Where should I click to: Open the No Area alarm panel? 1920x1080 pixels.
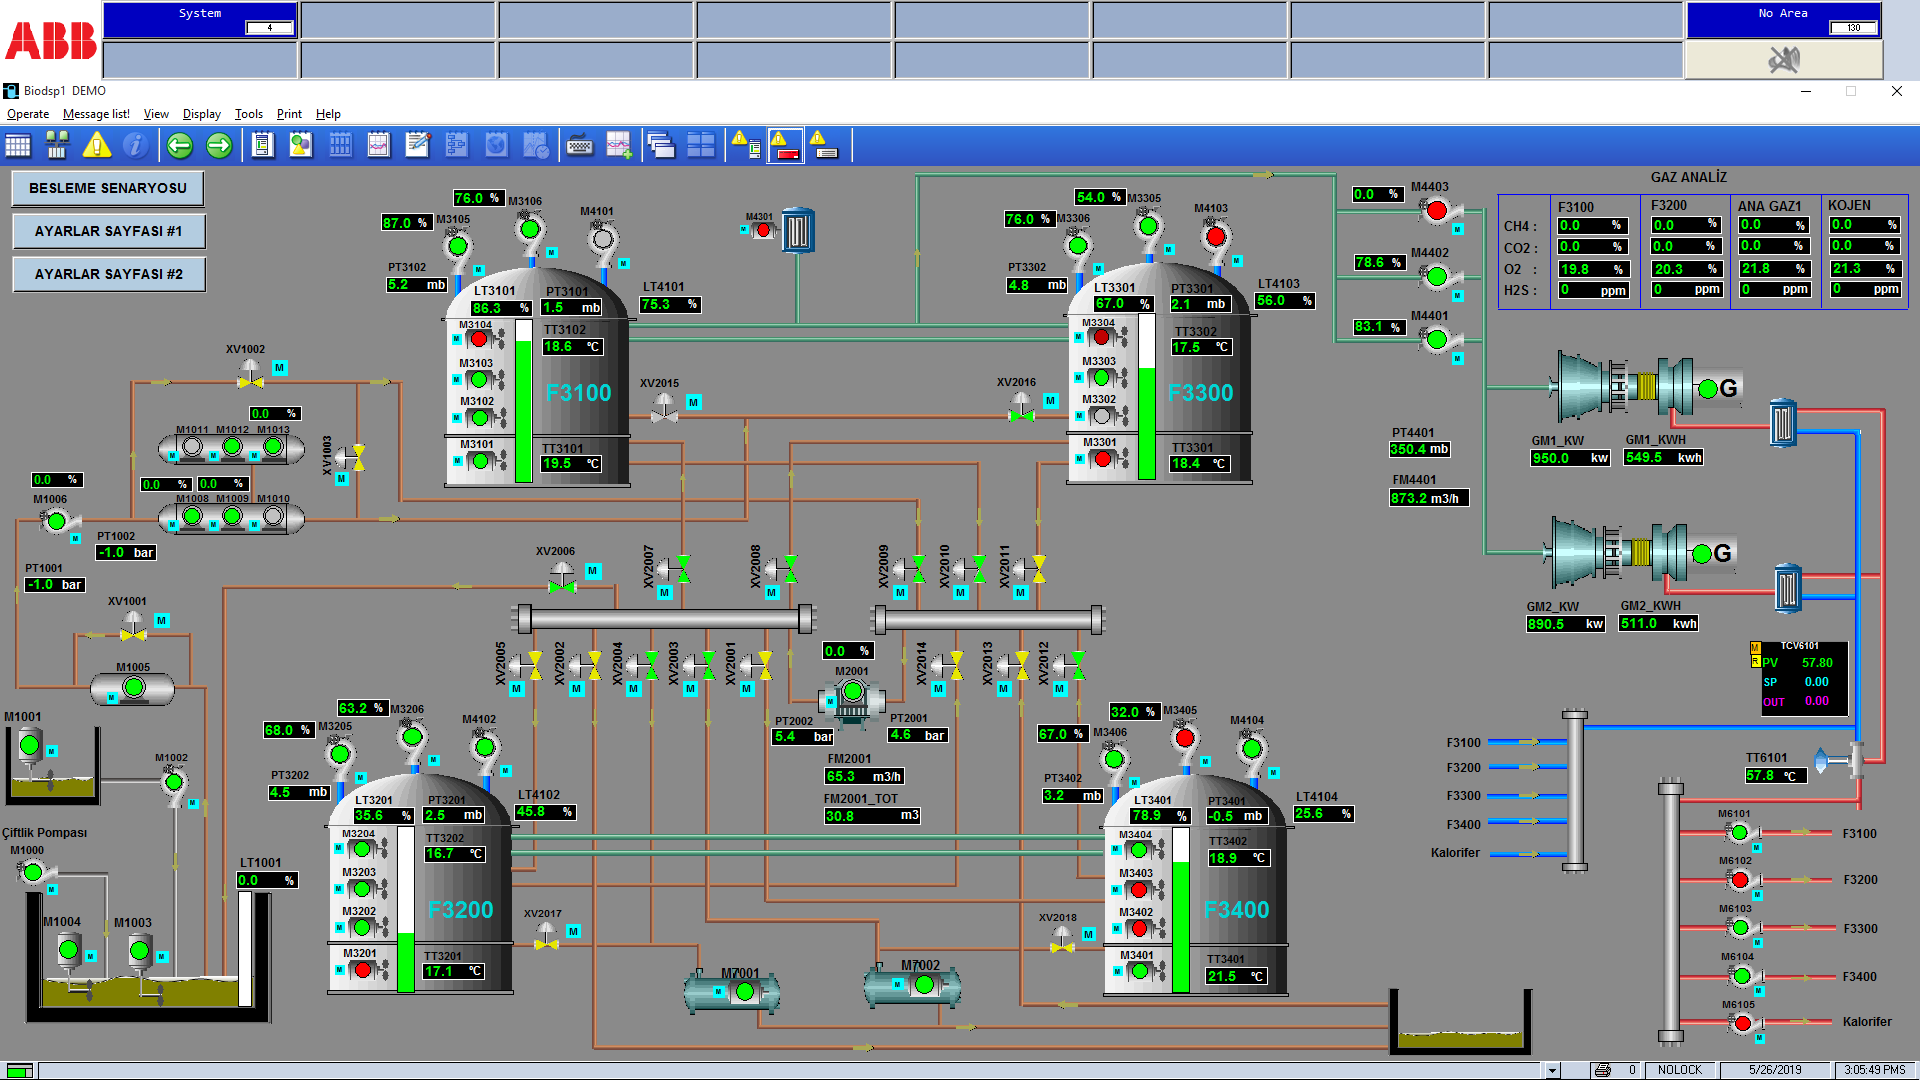pyautogui.click(x=1783, y=20)
